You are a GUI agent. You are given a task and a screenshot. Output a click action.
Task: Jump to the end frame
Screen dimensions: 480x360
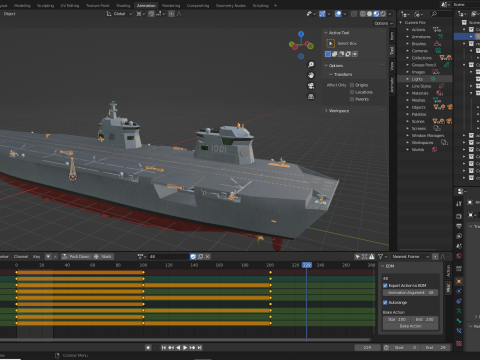coord(199,347)
